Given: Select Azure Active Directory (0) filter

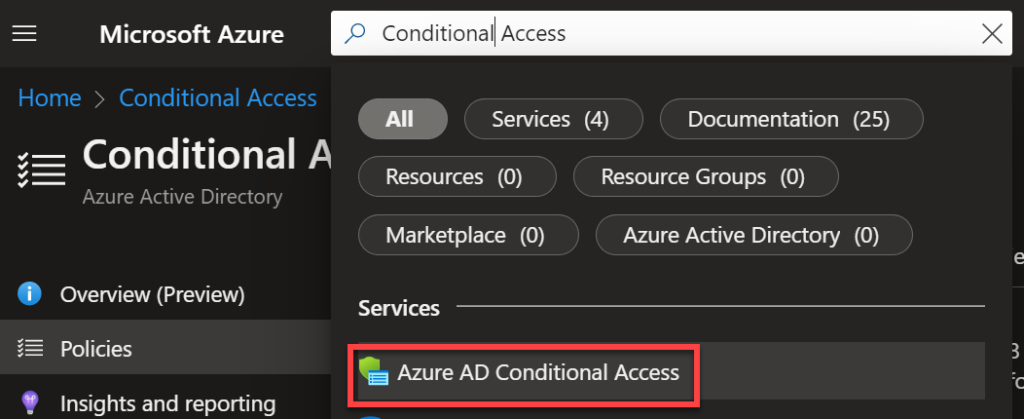Looking at the screenshot, I should pos(754,234).
